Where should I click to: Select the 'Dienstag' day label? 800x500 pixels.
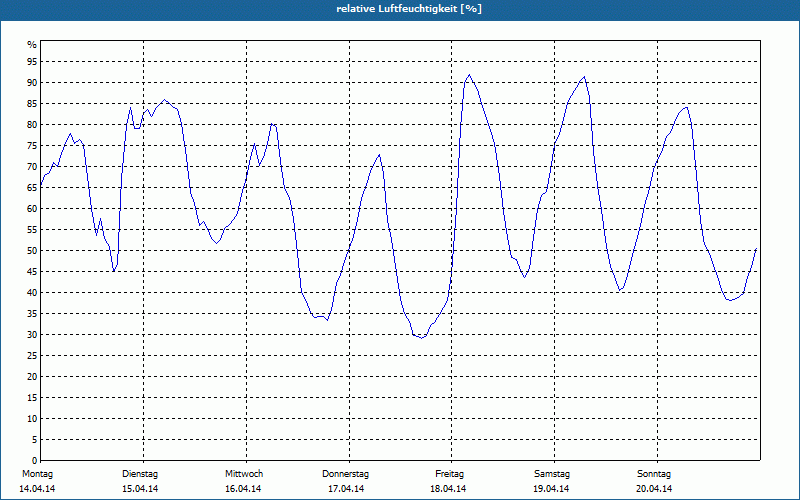(140, 474)
